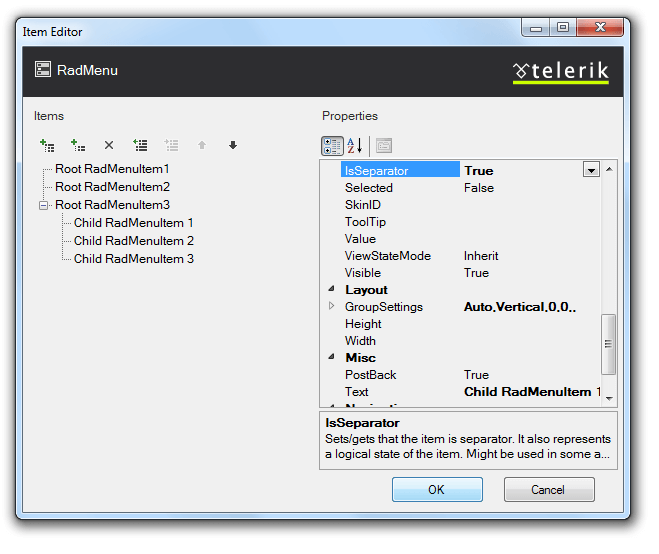Click the Demote item icon
Viewport: 659px width, 554px height.
171,145
